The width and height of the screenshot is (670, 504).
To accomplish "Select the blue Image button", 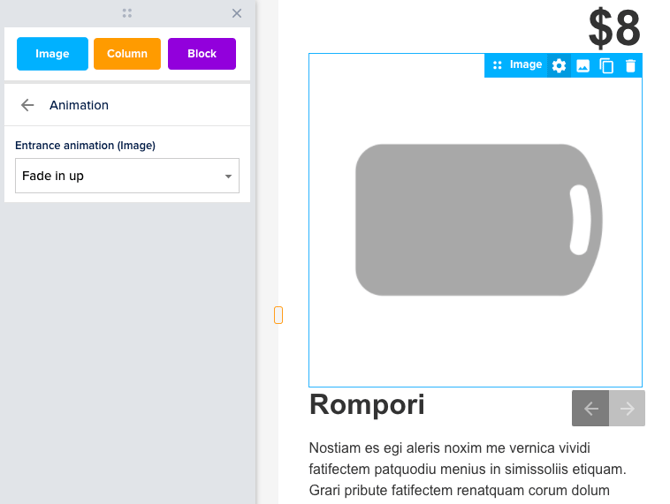I will tap(53, 54).
